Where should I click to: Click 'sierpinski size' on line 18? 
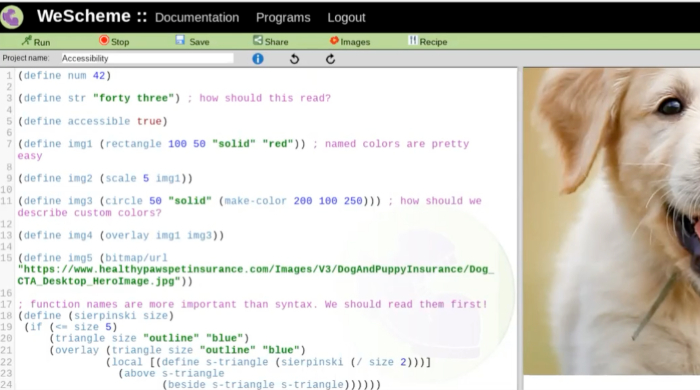121,315
